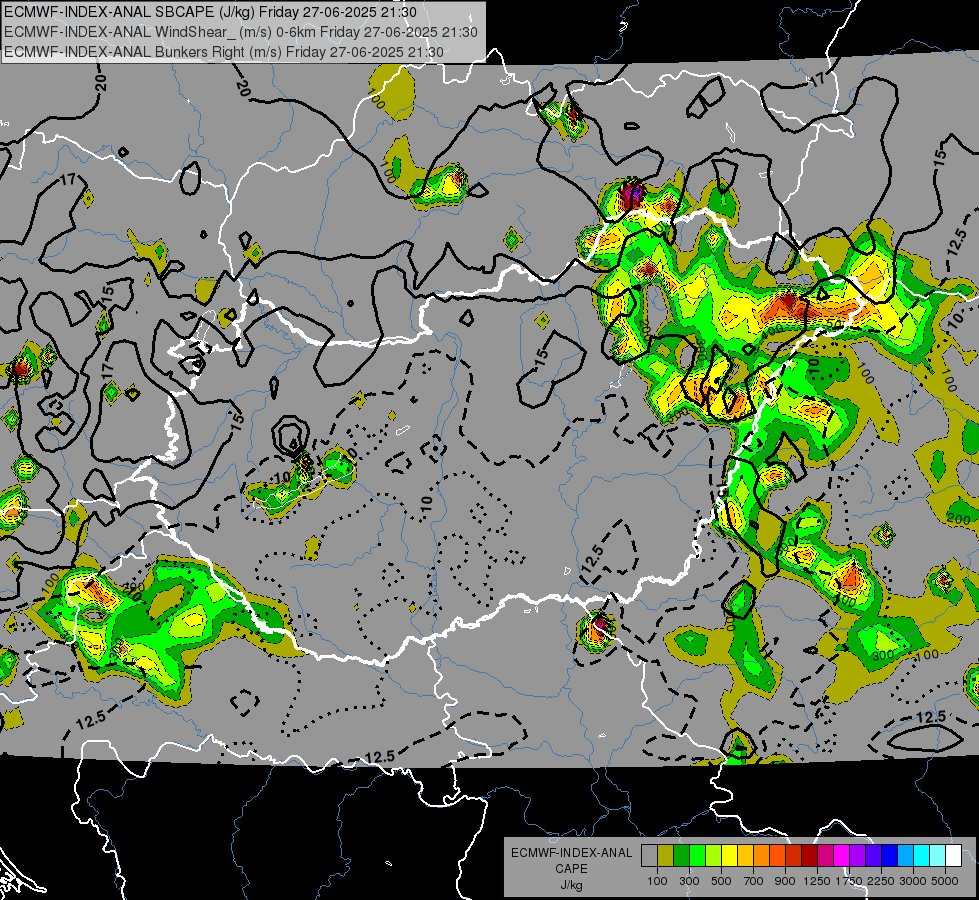Click the WindShear 0-6km header line
The height and width of the screenshot is (900, 979).
[x=241, y=32]
